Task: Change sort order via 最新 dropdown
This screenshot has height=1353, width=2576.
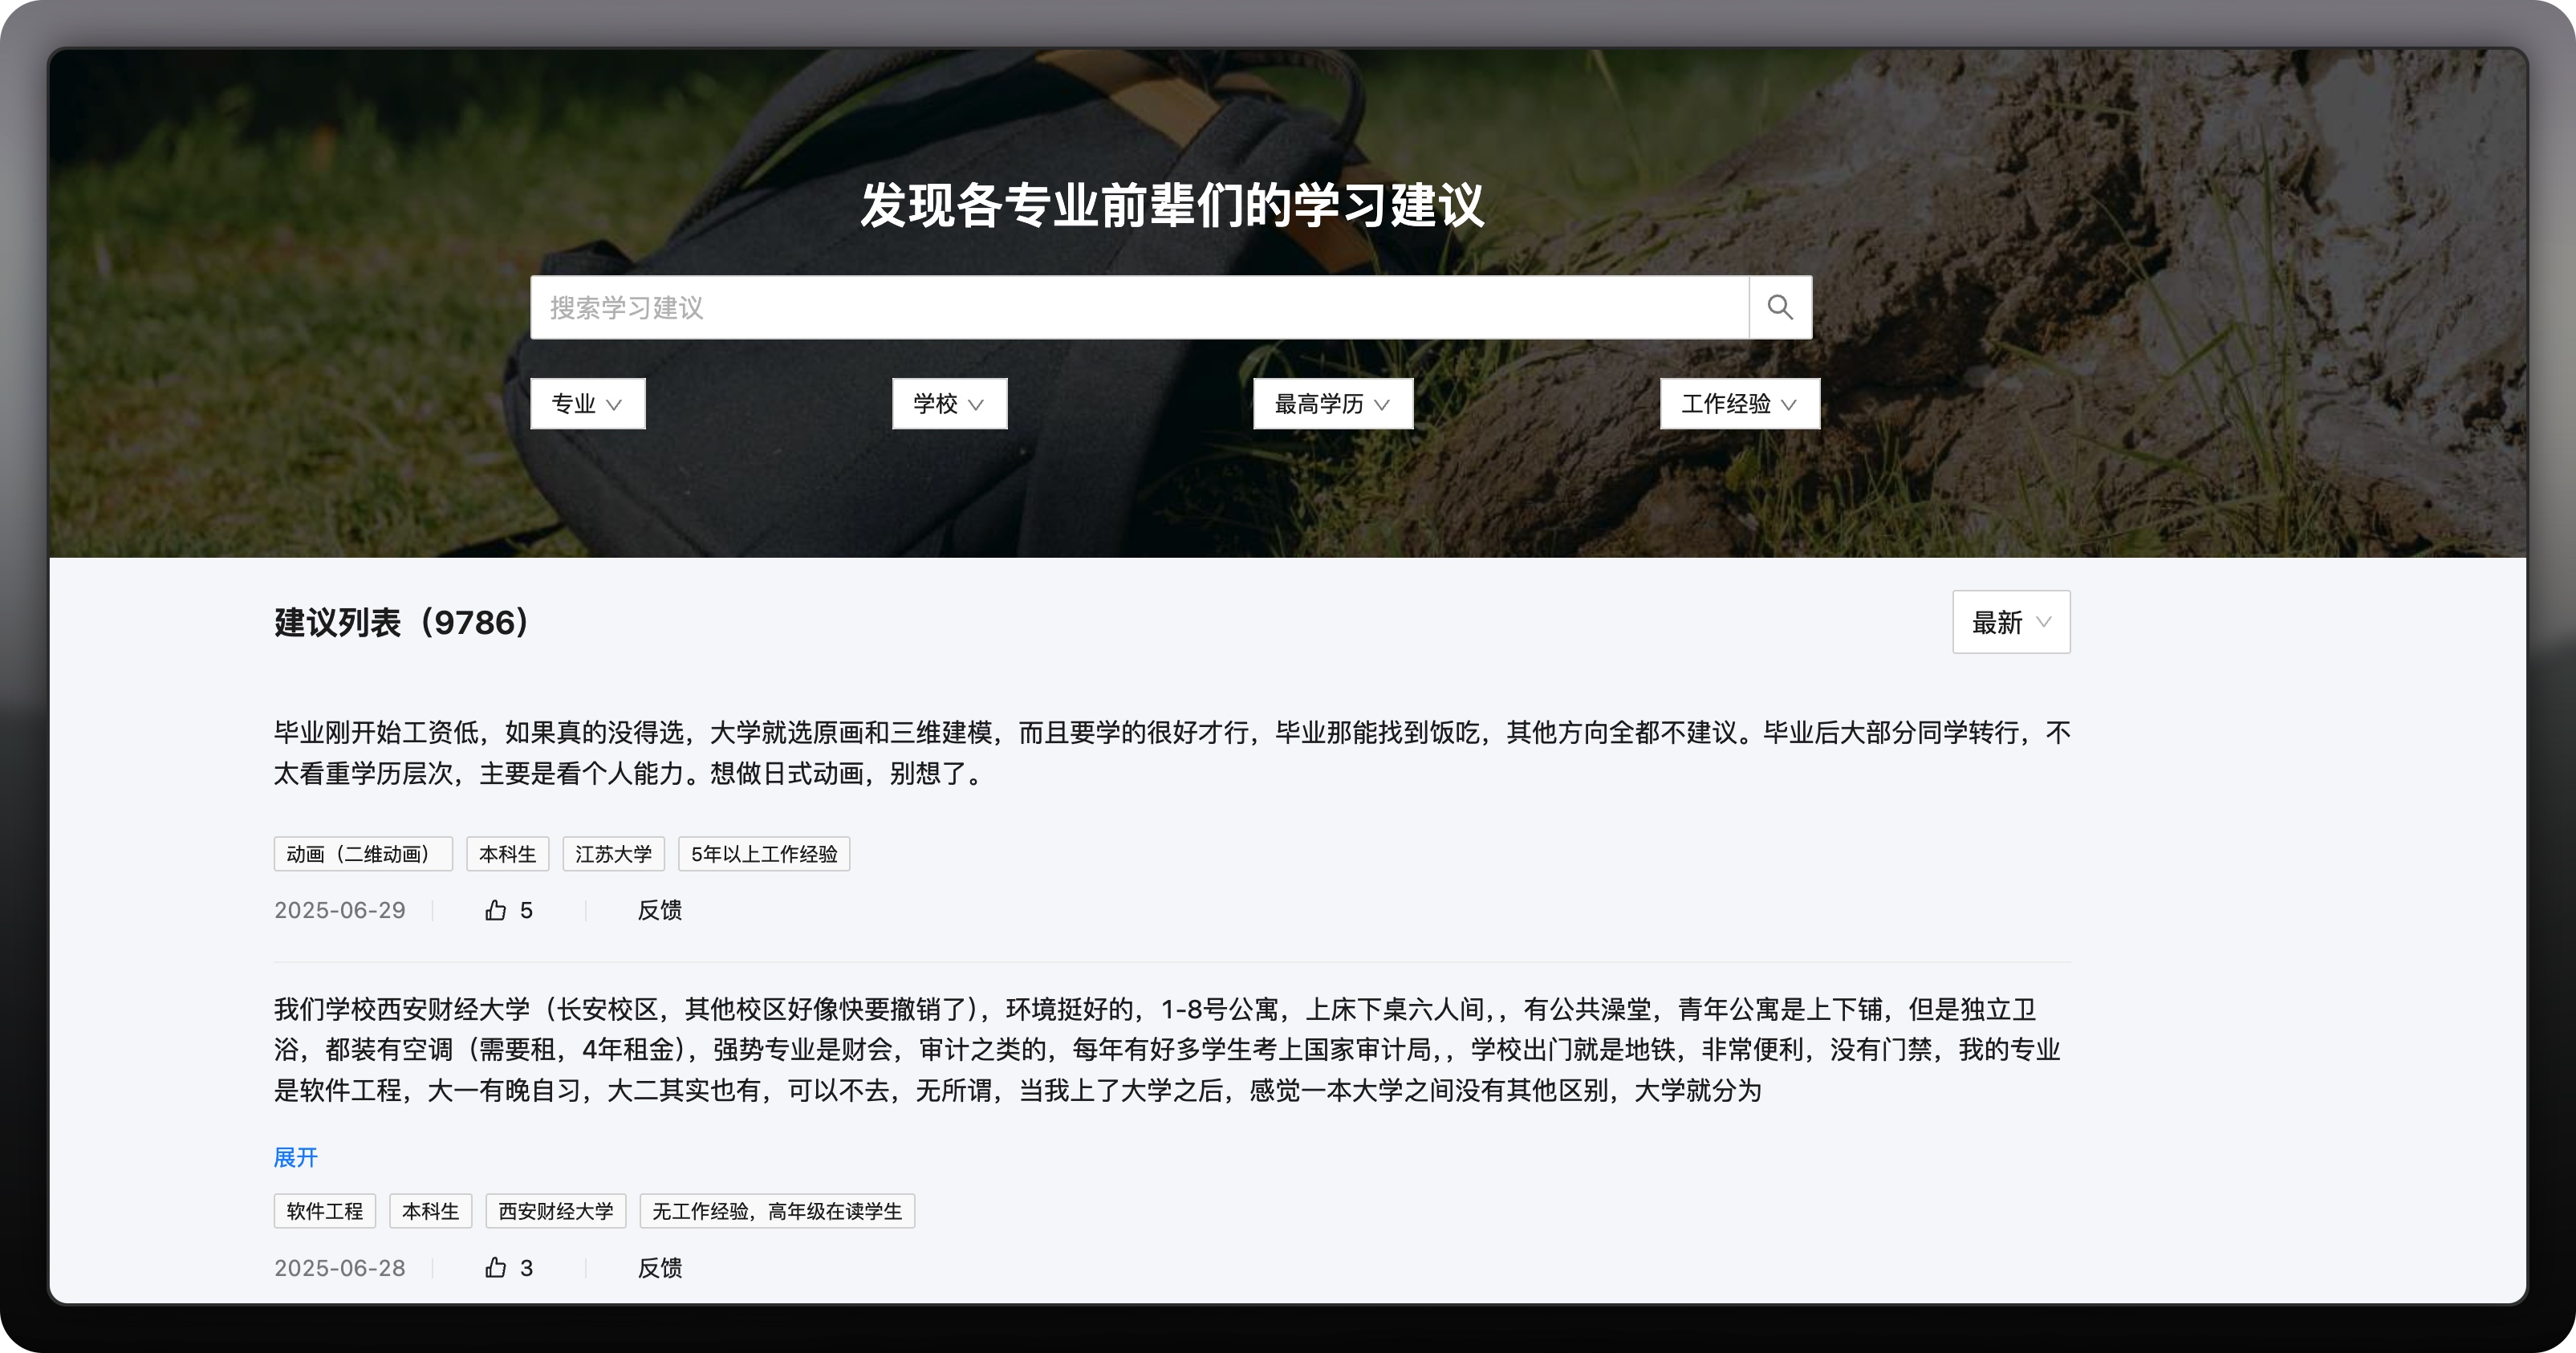Action: click(2010, 622)
